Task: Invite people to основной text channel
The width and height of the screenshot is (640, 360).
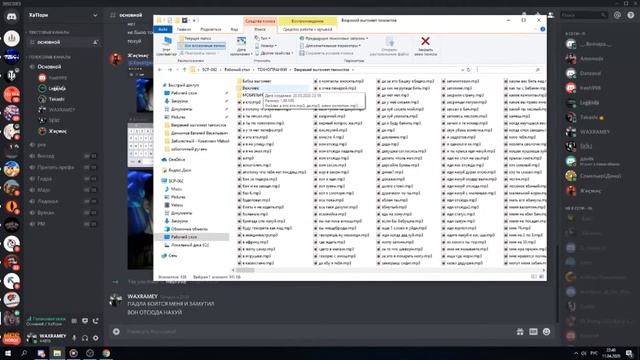Action: [95, 42]
